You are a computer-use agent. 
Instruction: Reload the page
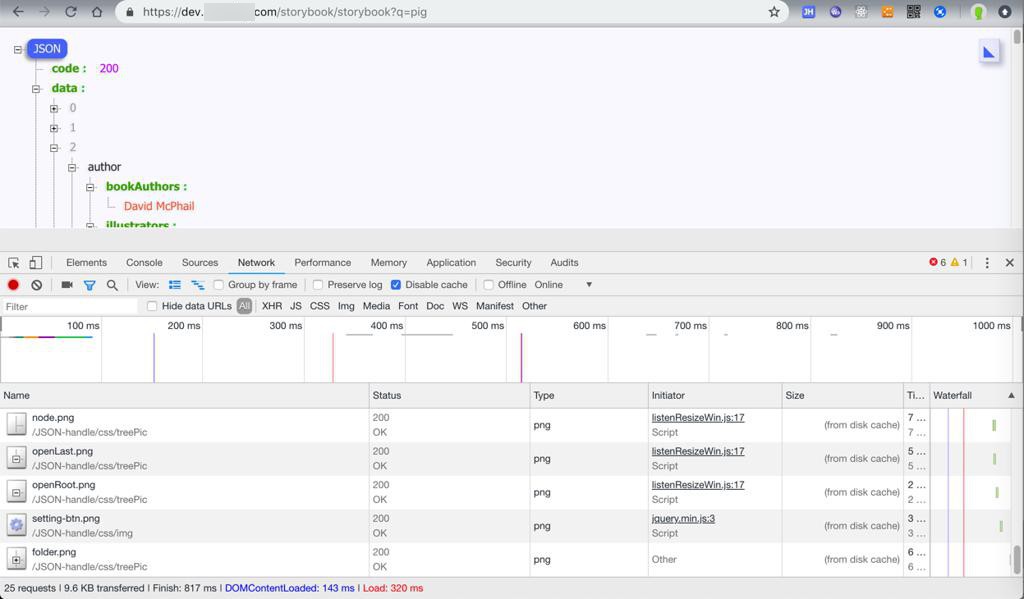[x=71, y=12]
